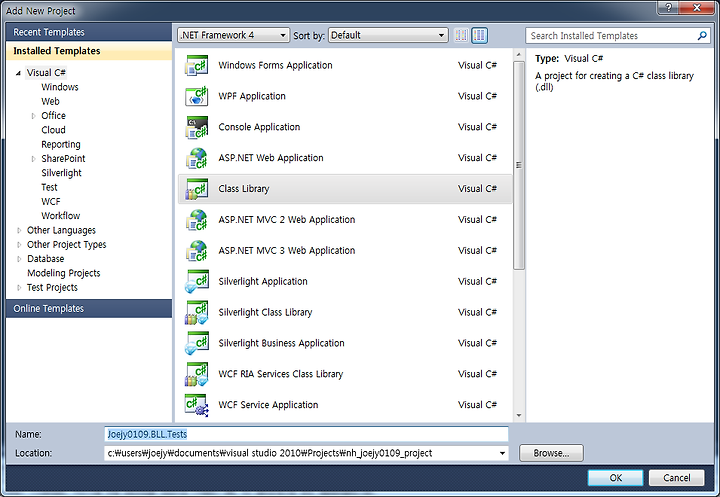Viewport: 720px width, 497px height.
Task: Click the template list scrollbar thumb
Action: point(518,165)
